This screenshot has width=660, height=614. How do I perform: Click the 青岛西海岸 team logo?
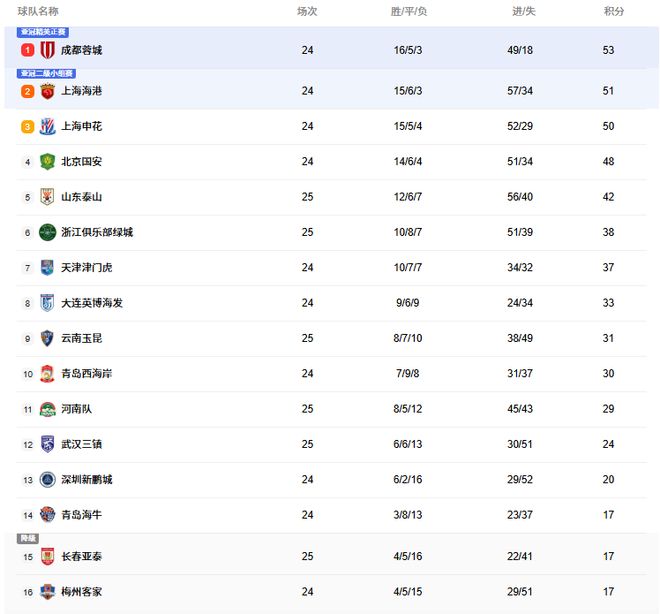click(x=47, y=374)
